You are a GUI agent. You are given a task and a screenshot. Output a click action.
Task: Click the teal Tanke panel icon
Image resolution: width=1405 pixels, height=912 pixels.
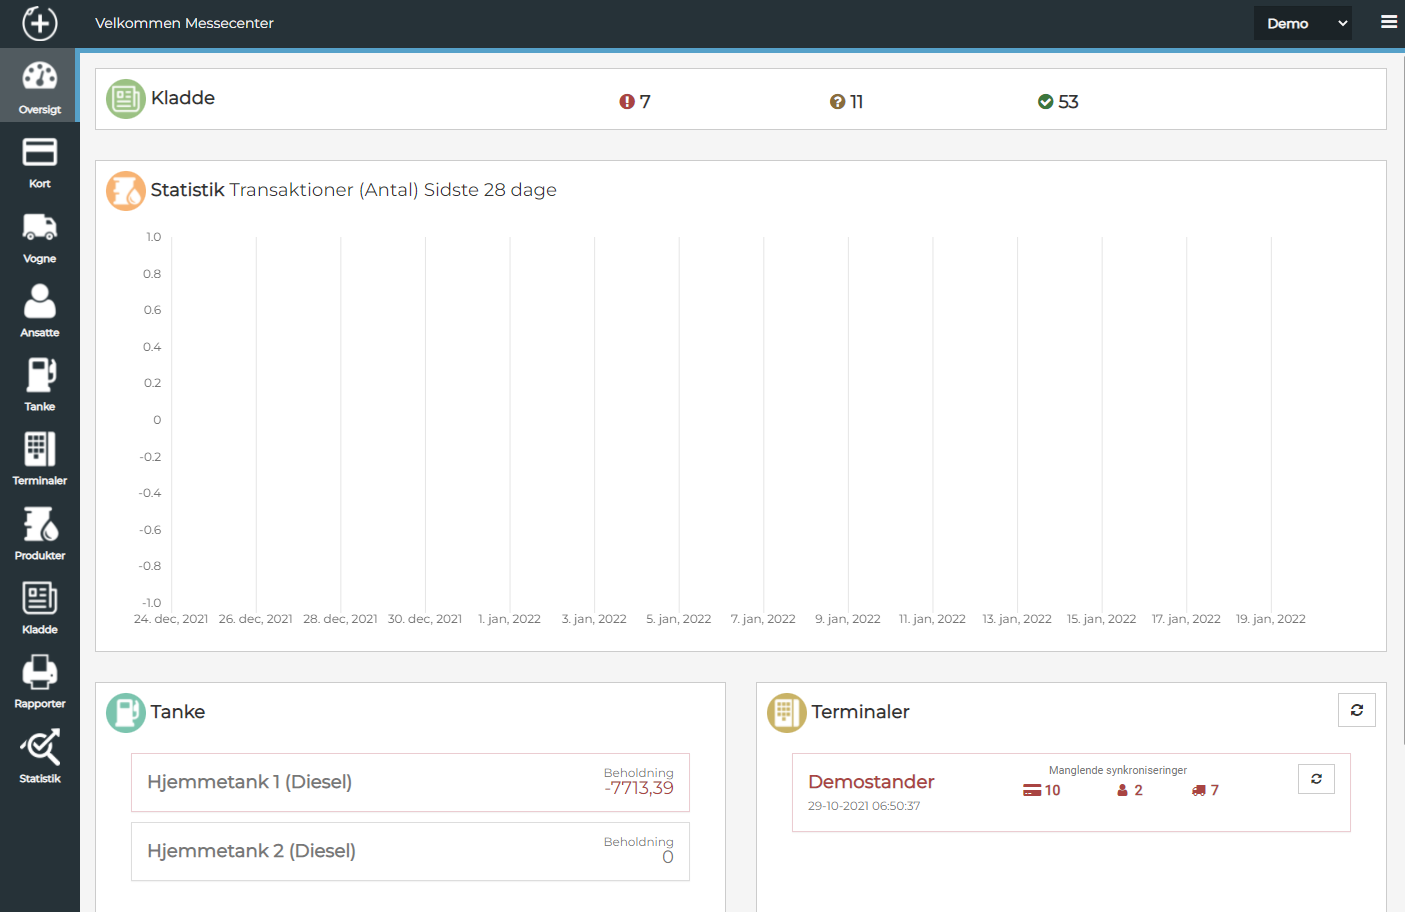126,713
